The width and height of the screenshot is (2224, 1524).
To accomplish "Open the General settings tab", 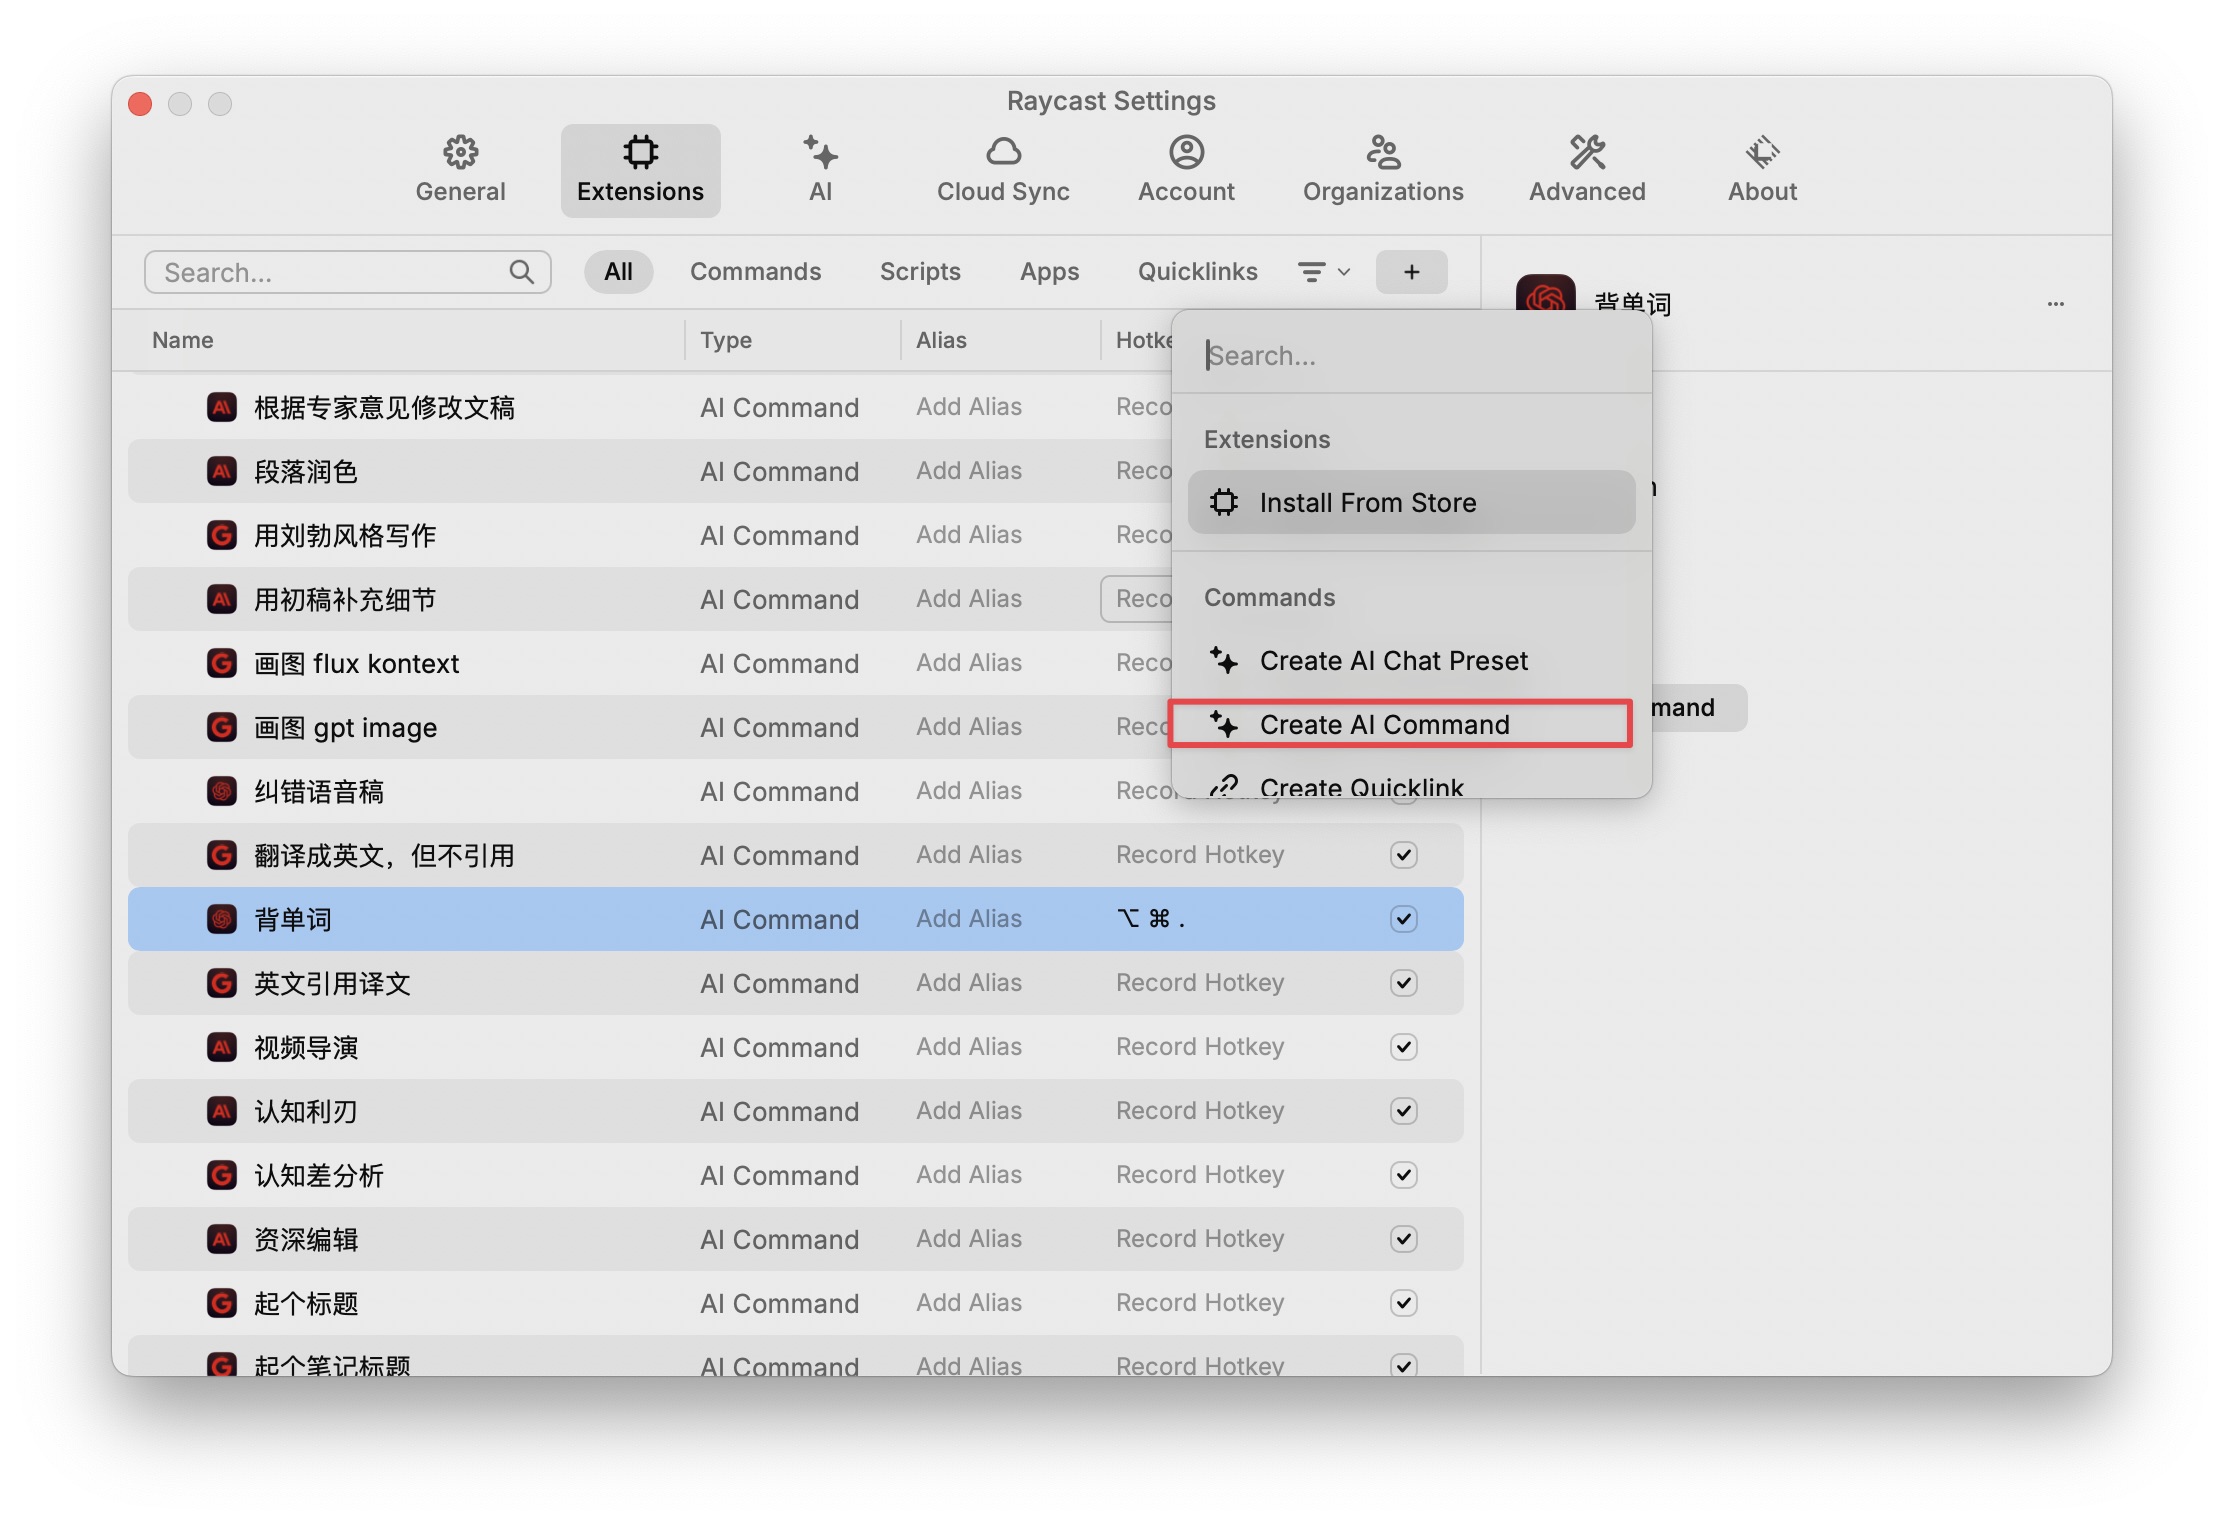I will click(460, 170).
